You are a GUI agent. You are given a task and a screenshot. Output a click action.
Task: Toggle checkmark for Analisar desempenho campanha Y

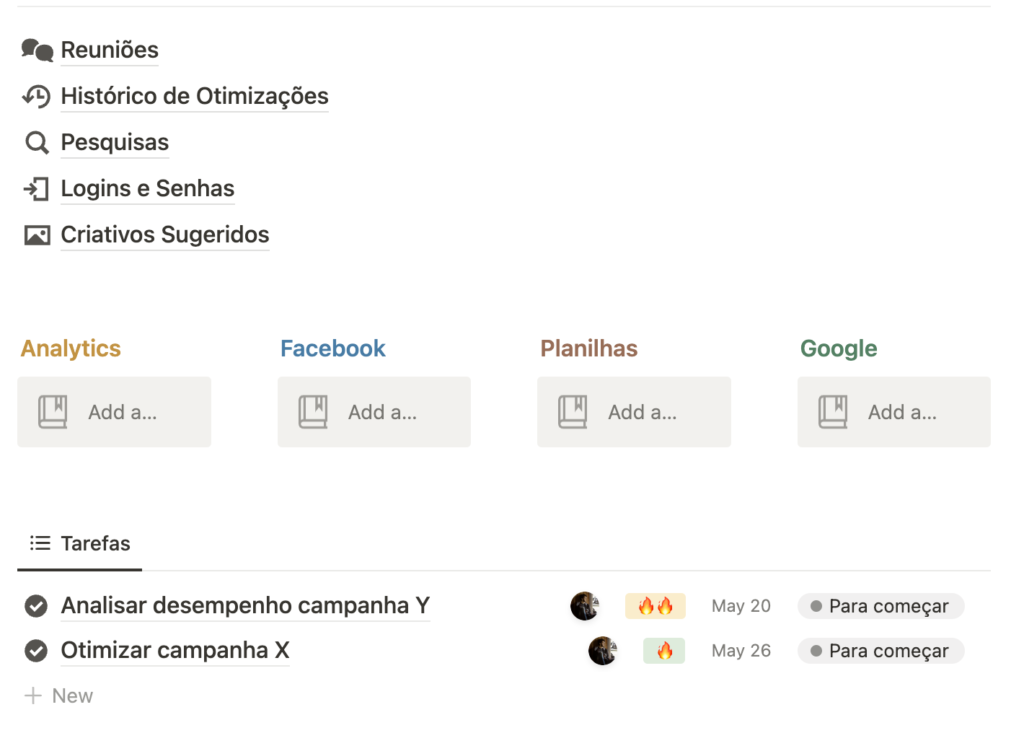pyautogui.click(x=36, y=606)
